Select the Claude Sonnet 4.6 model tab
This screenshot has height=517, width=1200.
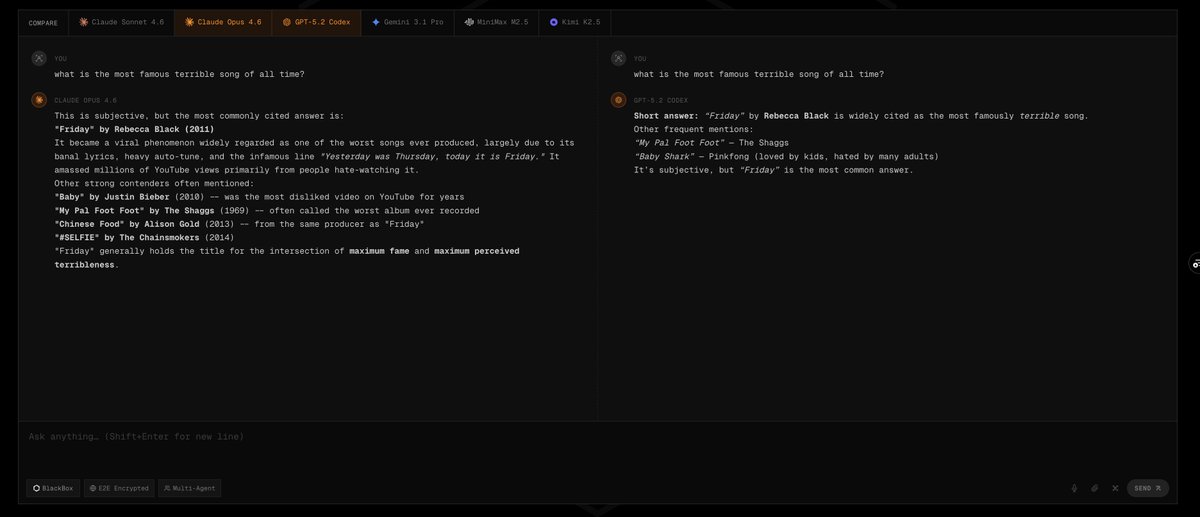pos(121,22)
